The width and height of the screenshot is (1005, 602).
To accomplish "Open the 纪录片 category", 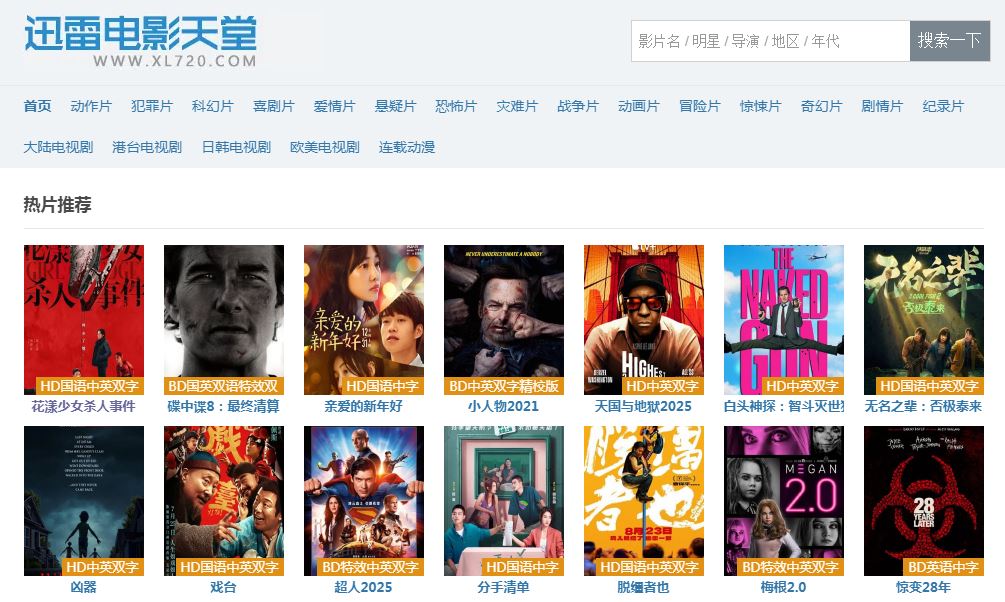I will pos(943,106).
